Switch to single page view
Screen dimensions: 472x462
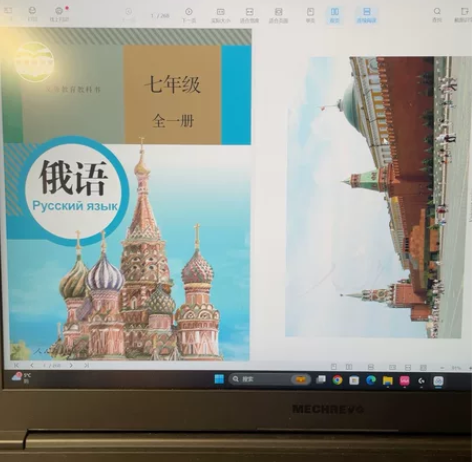point(310,15)
